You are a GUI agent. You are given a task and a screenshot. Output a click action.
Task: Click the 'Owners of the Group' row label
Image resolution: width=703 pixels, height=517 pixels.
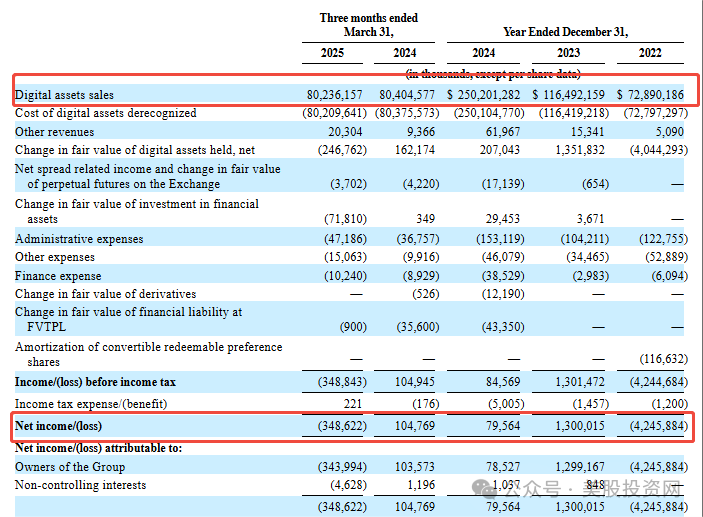[70, 467]
